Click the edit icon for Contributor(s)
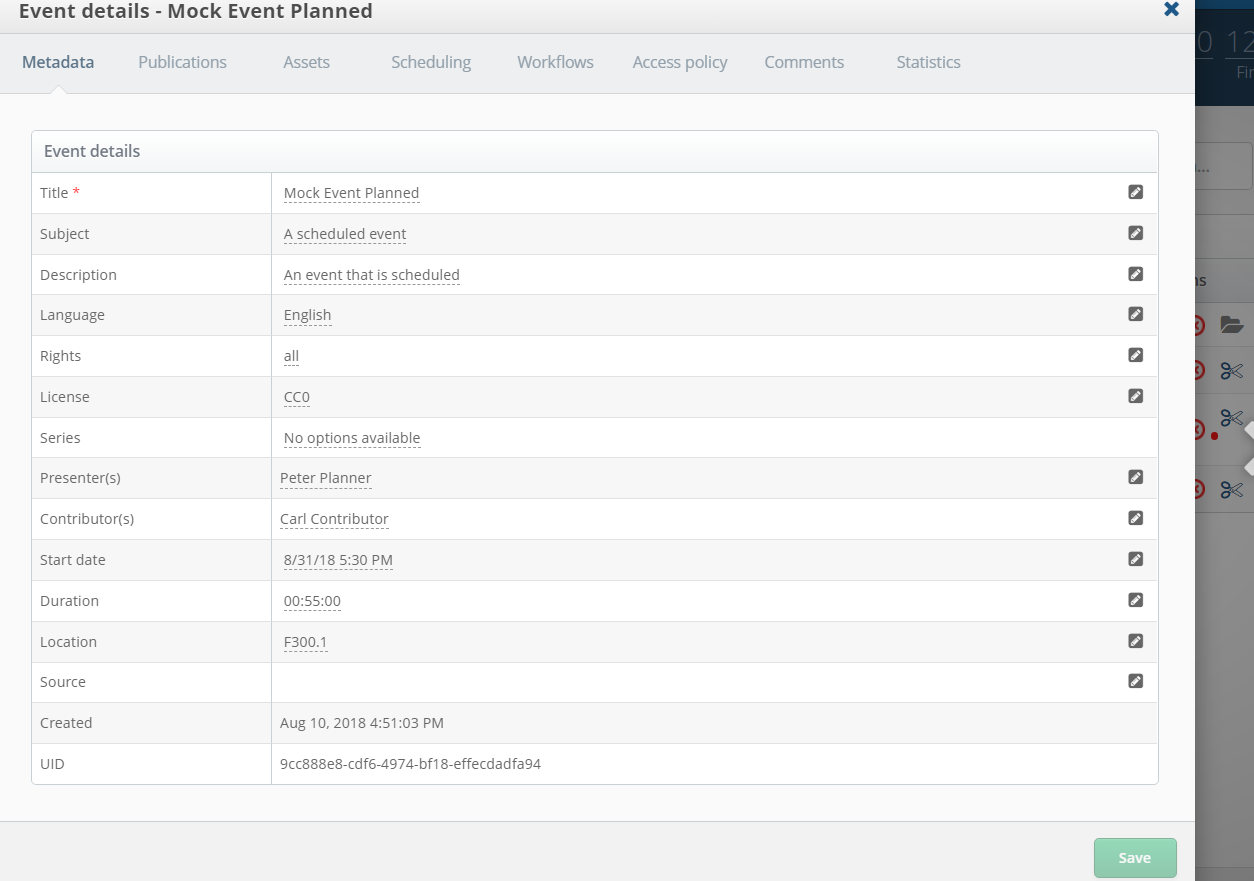Image resolution: width=1254 pixels, height=881 pixels. pyautogui.click(x=1136, y=518)
